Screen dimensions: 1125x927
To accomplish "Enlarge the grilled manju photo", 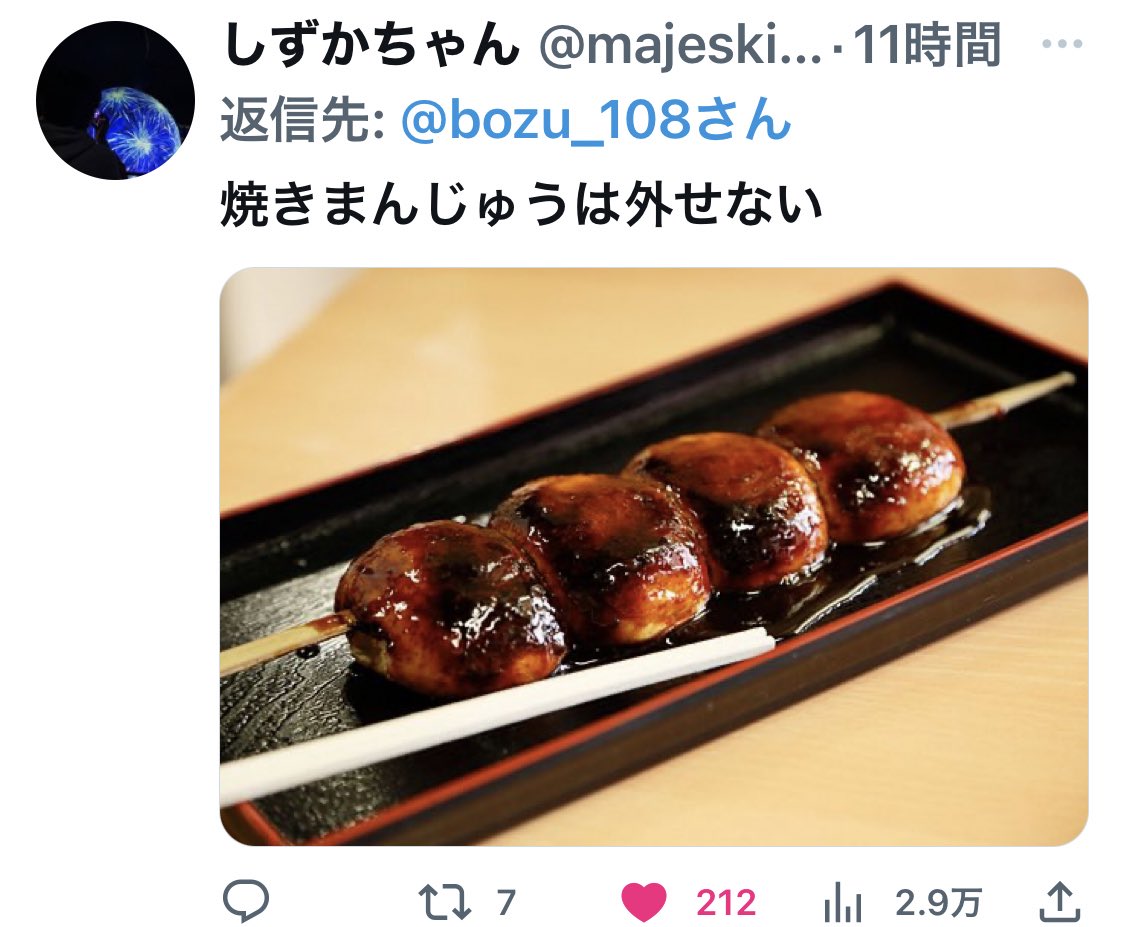I will click(x=654, y=557).
